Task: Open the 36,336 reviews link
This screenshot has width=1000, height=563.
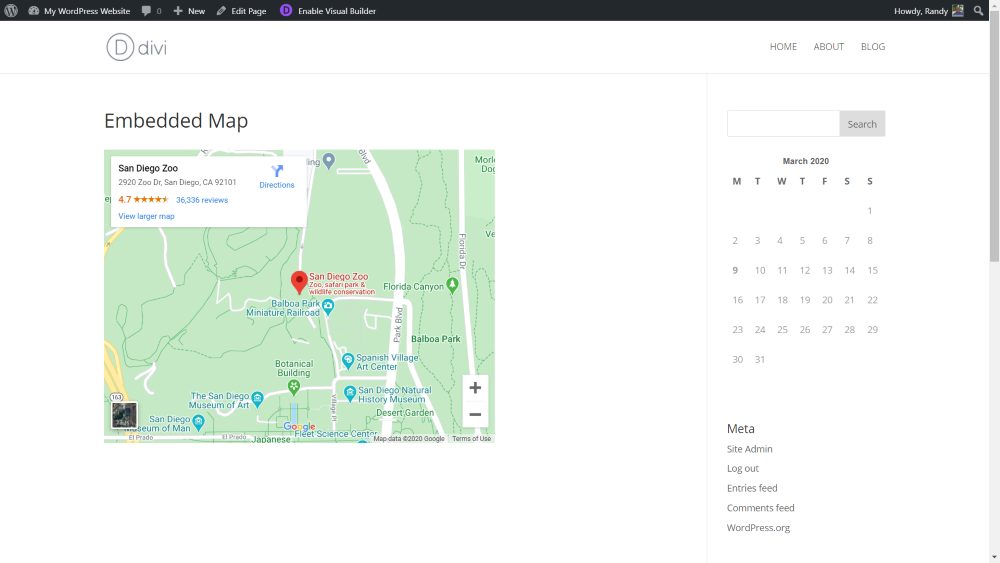Action: coord(202,200)
